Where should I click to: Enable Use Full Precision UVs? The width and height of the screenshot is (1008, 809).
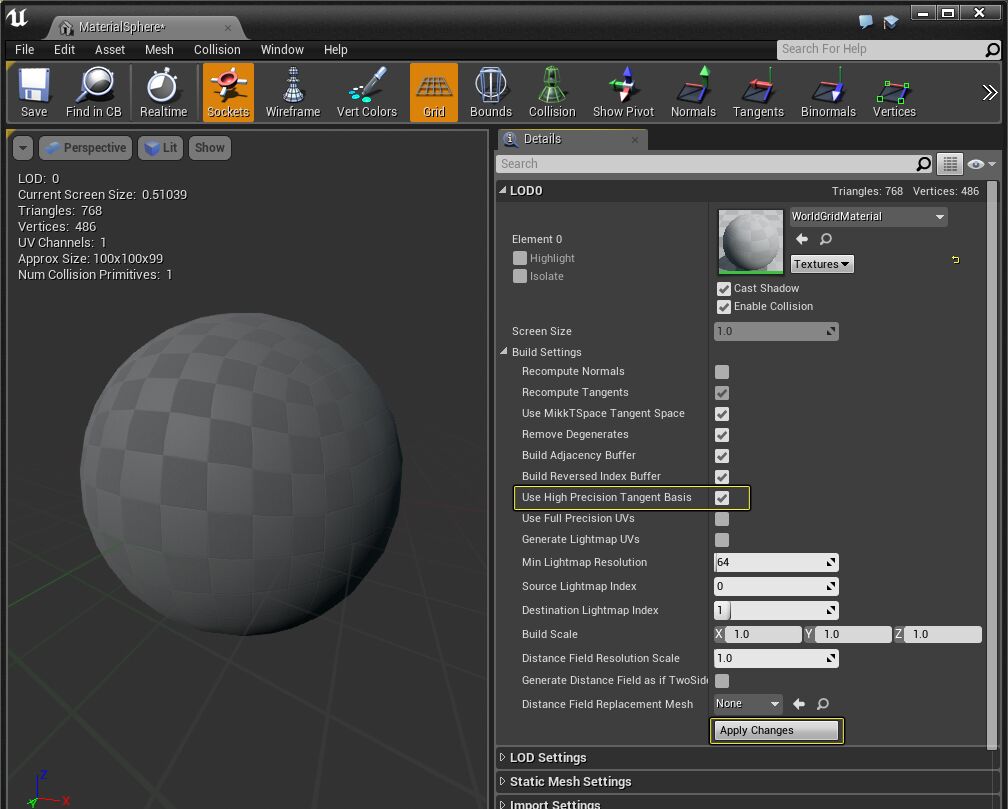pos(724,518)
